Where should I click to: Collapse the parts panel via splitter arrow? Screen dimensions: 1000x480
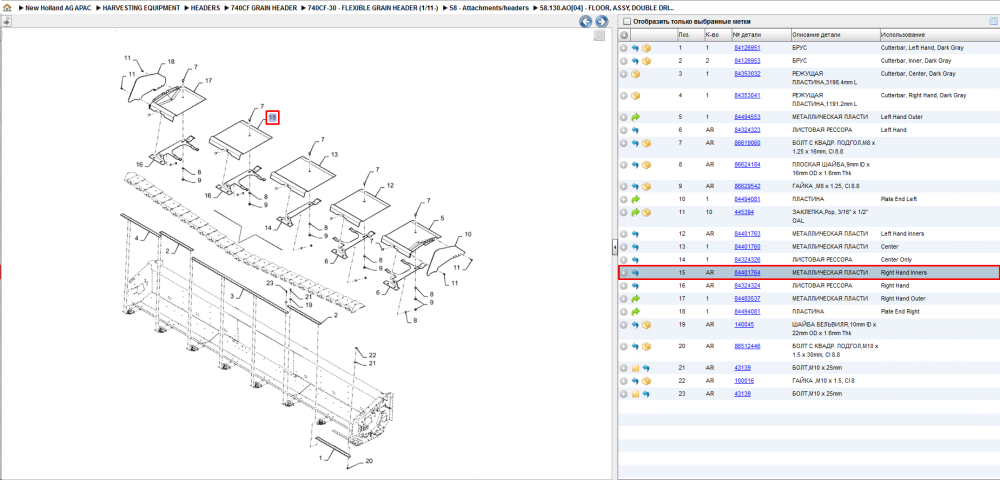click(x=614, y=247)
